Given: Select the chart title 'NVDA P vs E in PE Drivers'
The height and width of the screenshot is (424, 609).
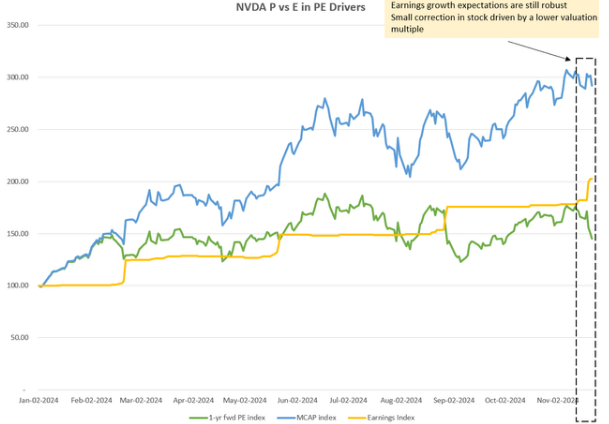Looking at the screenshot, I should 301,7.
